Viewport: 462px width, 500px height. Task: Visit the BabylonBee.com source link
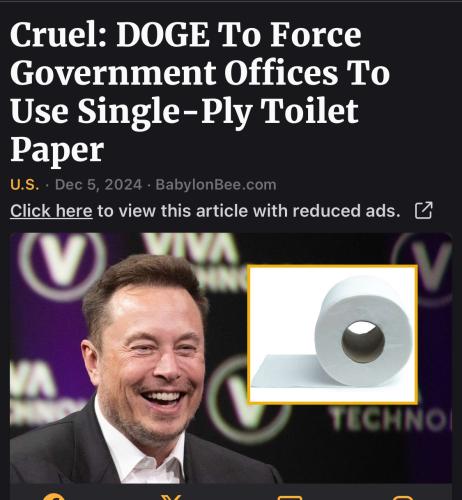(216, 185)
